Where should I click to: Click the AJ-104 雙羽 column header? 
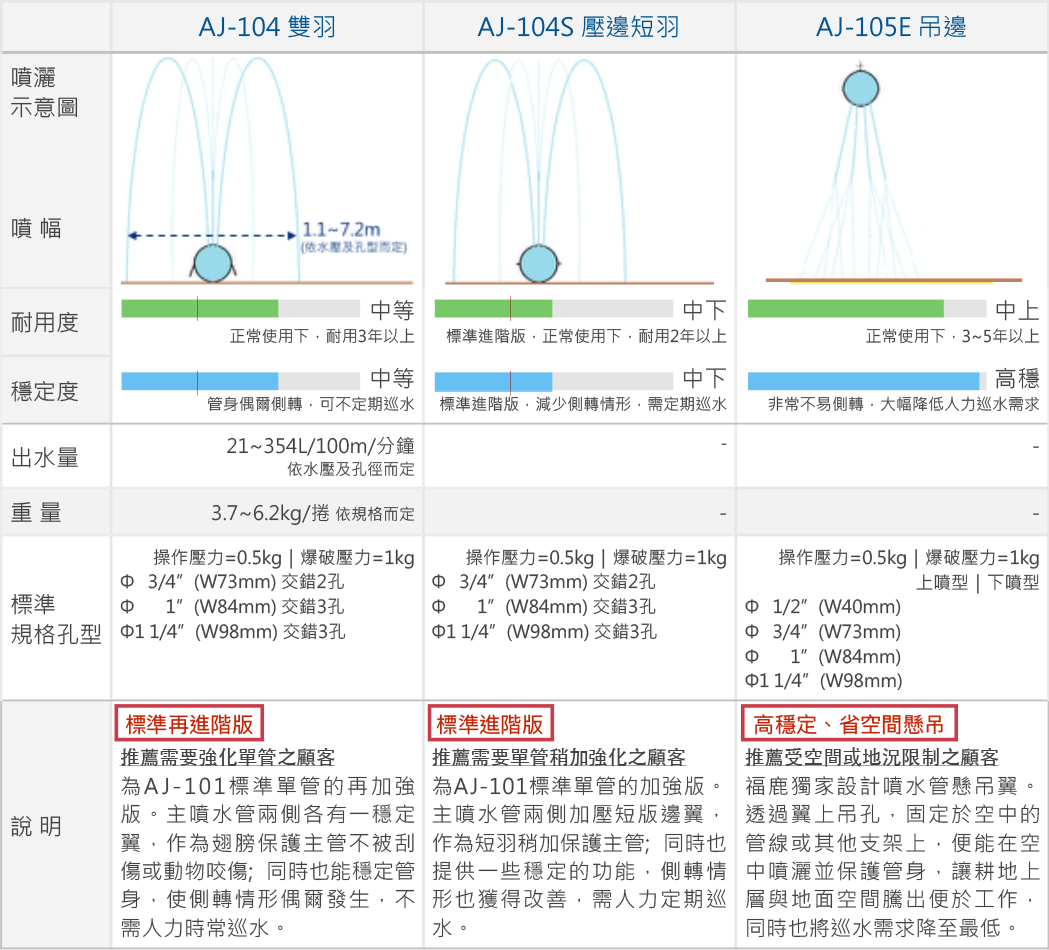coord(267,27)
